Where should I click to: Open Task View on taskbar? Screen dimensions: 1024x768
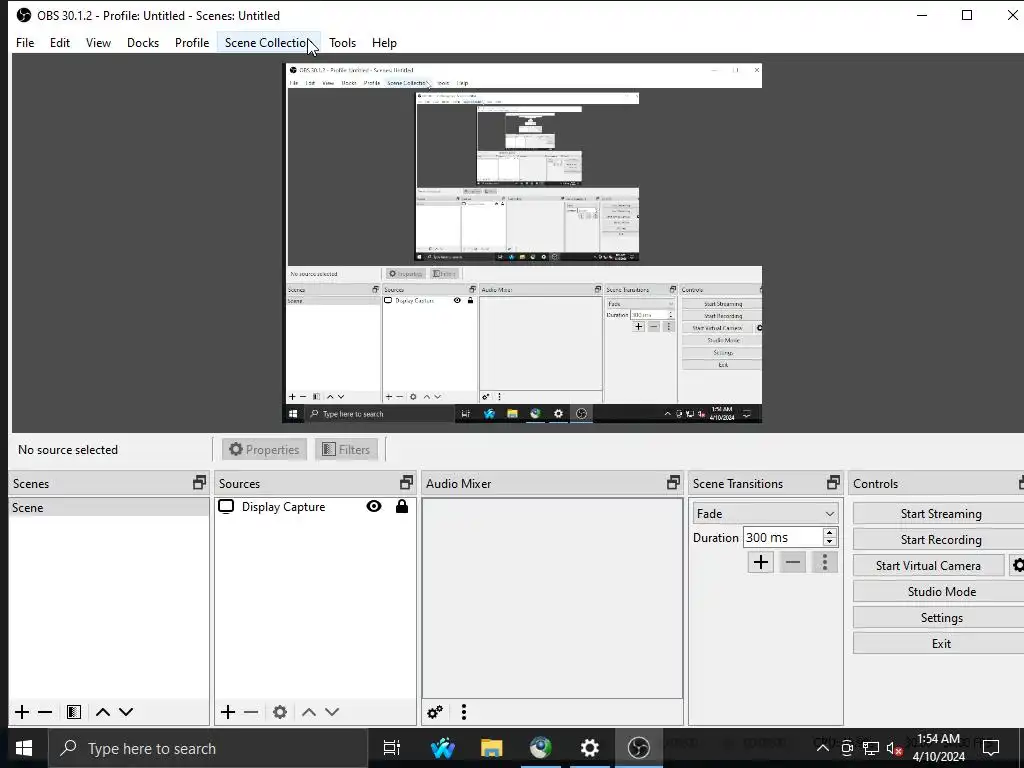(392, 748)
